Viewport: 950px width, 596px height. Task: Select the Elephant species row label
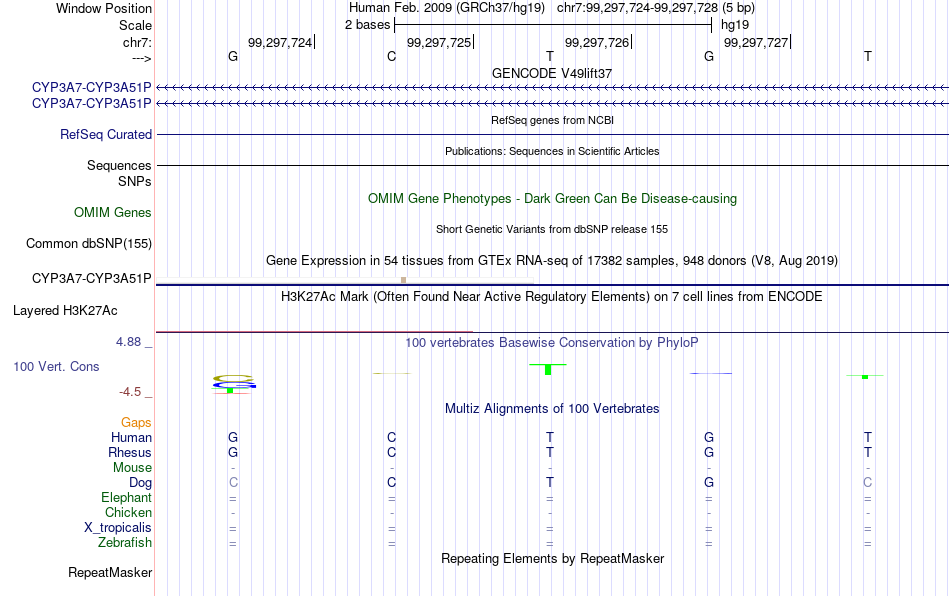click(126, 497)
